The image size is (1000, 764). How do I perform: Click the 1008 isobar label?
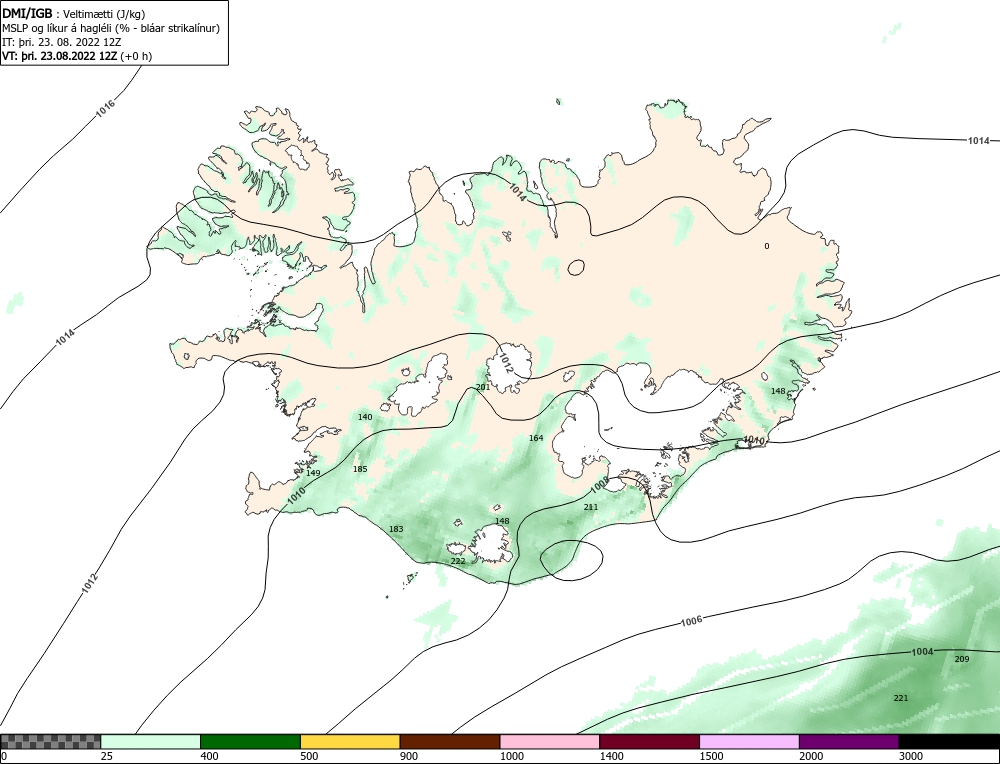point(599,485)
